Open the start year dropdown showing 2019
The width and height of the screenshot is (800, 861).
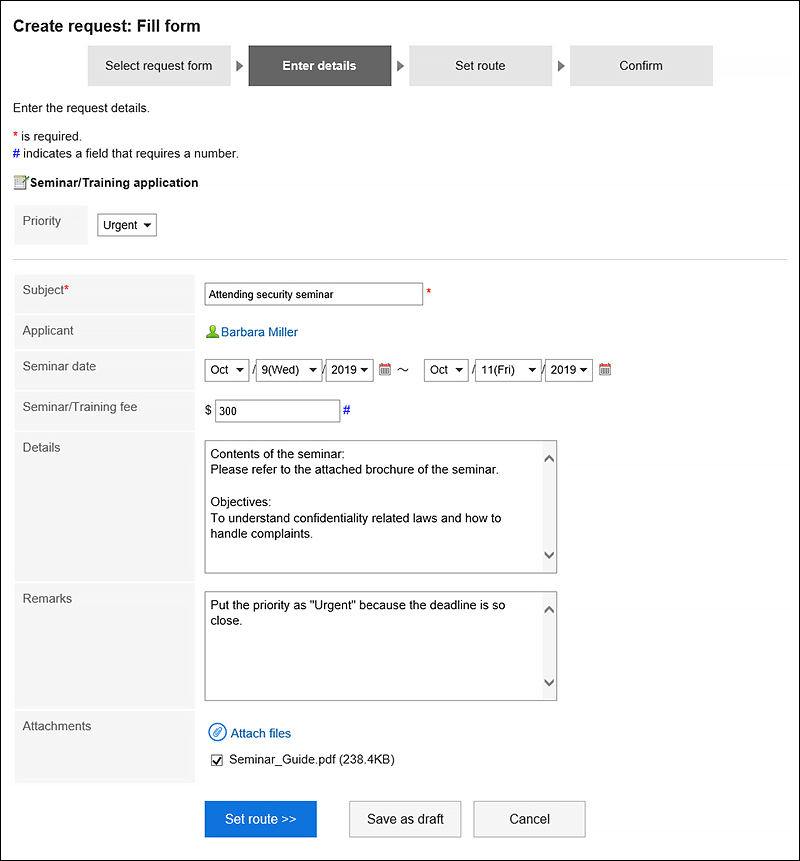pyautogui.click(x=350, y=370)
